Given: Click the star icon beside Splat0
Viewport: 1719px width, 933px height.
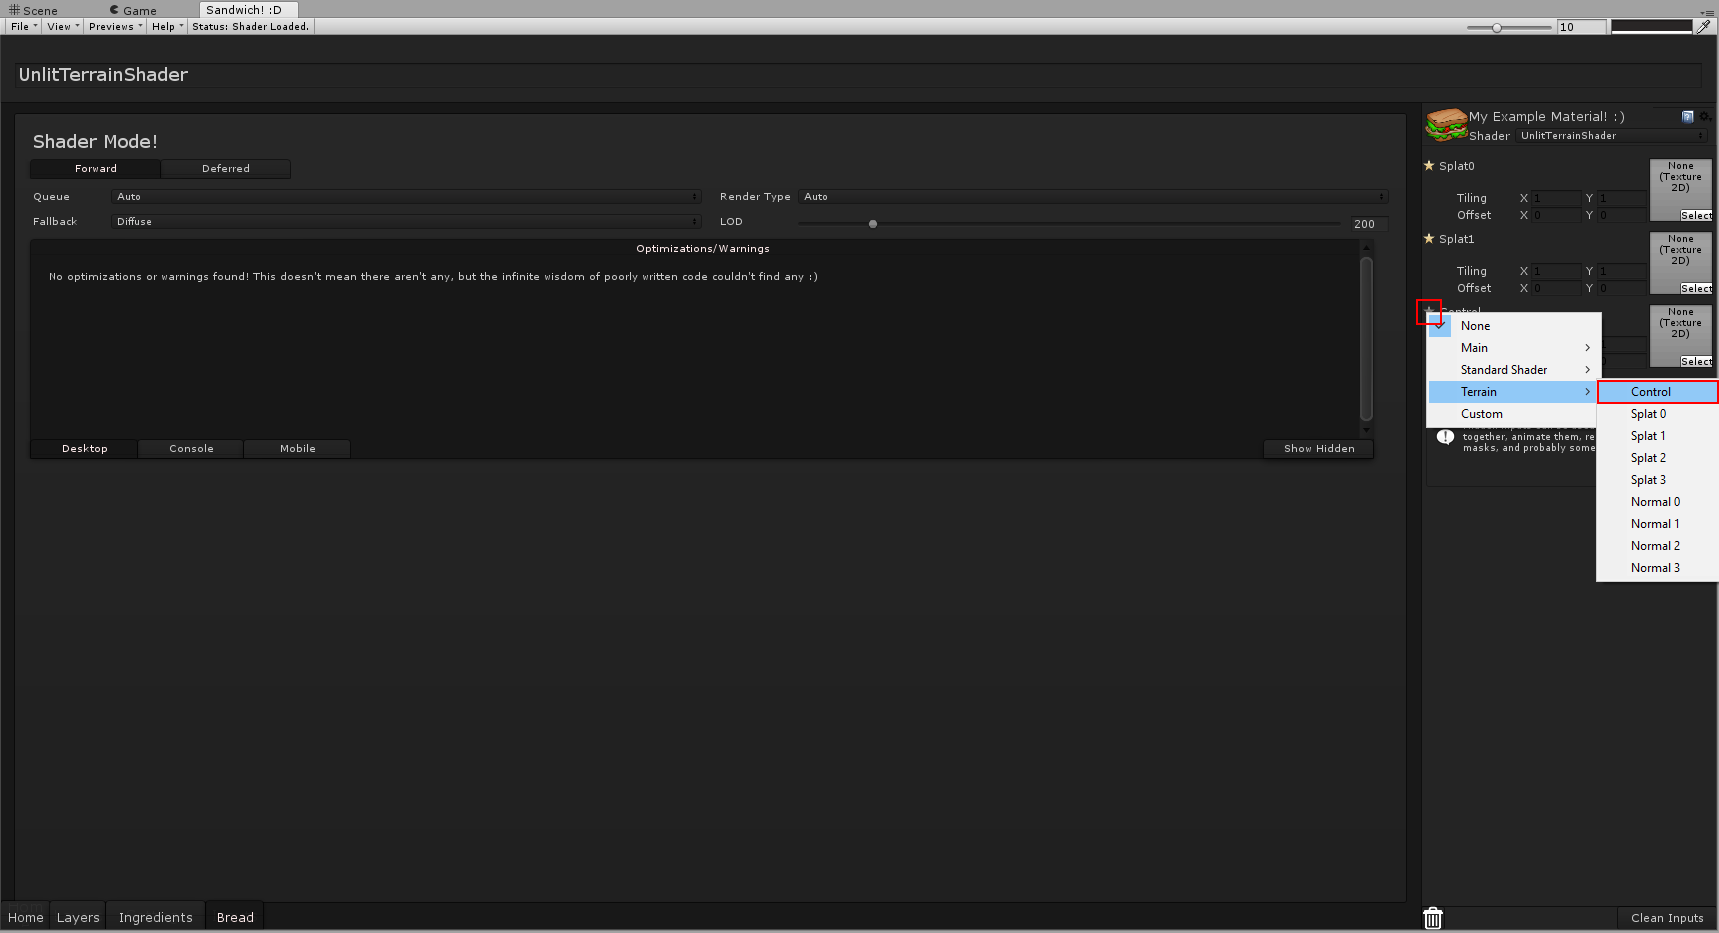Looking at the screenshot, I should pyautogui.click(x=1429, y=166).
